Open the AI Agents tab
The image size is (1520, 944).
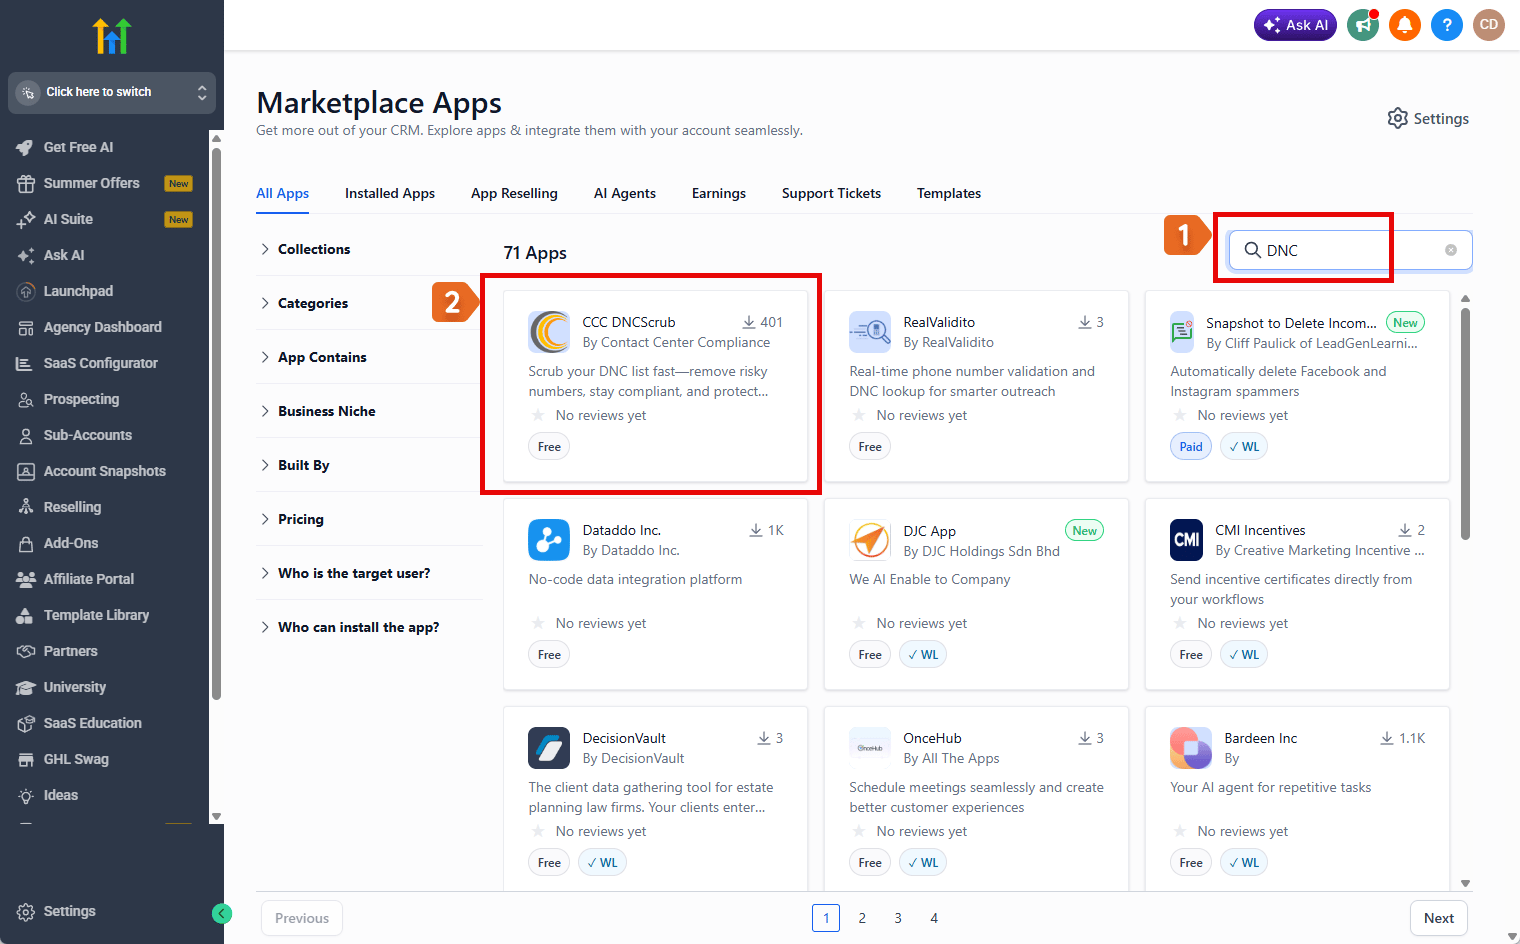pyautogui.click(x=625, y=193)
